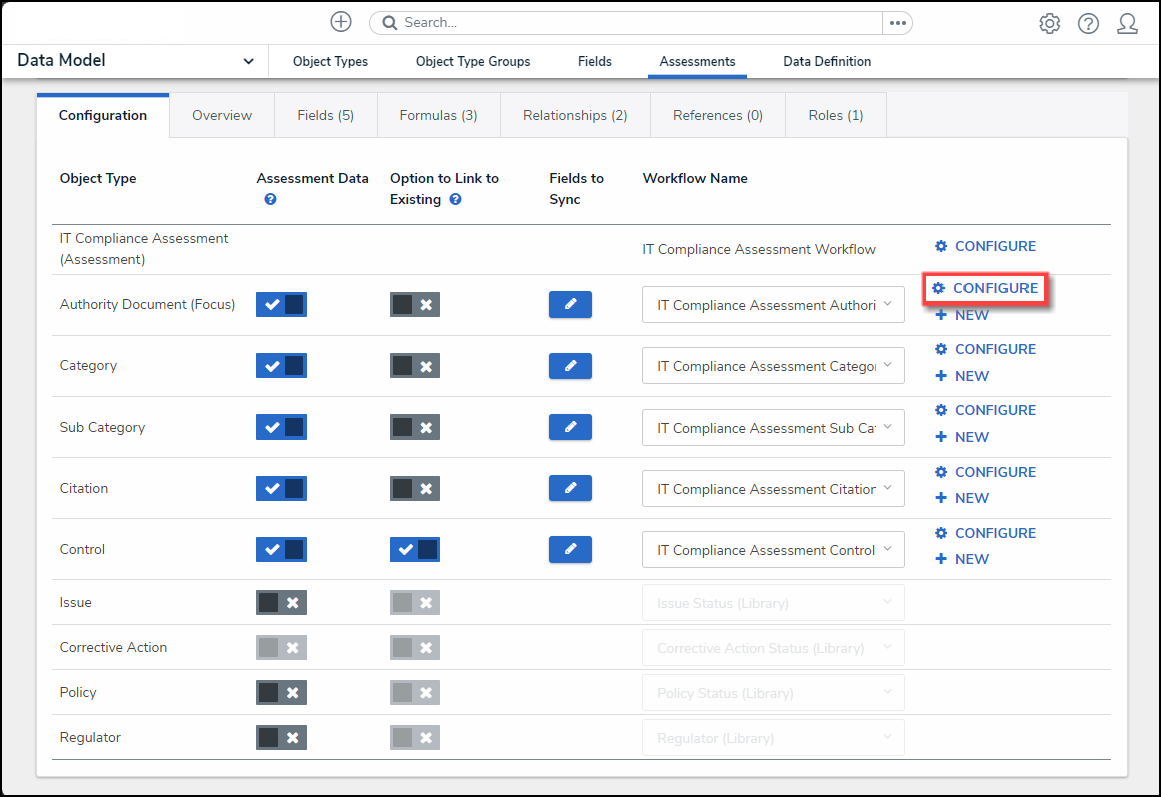Open workflow dropdown for Control row

pyautogui.click(x=773, y=550)
